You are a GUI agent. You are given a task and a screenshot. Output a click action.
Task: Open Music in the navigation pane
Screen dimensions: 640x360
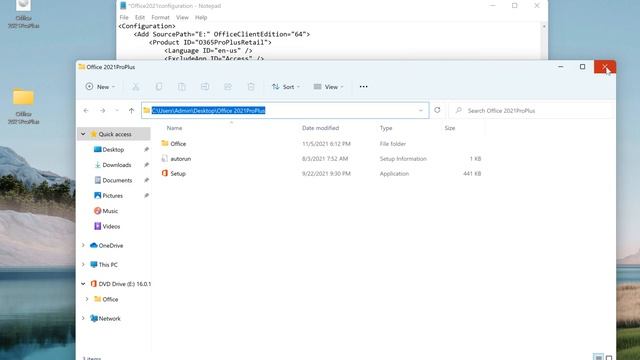point(106,211)
